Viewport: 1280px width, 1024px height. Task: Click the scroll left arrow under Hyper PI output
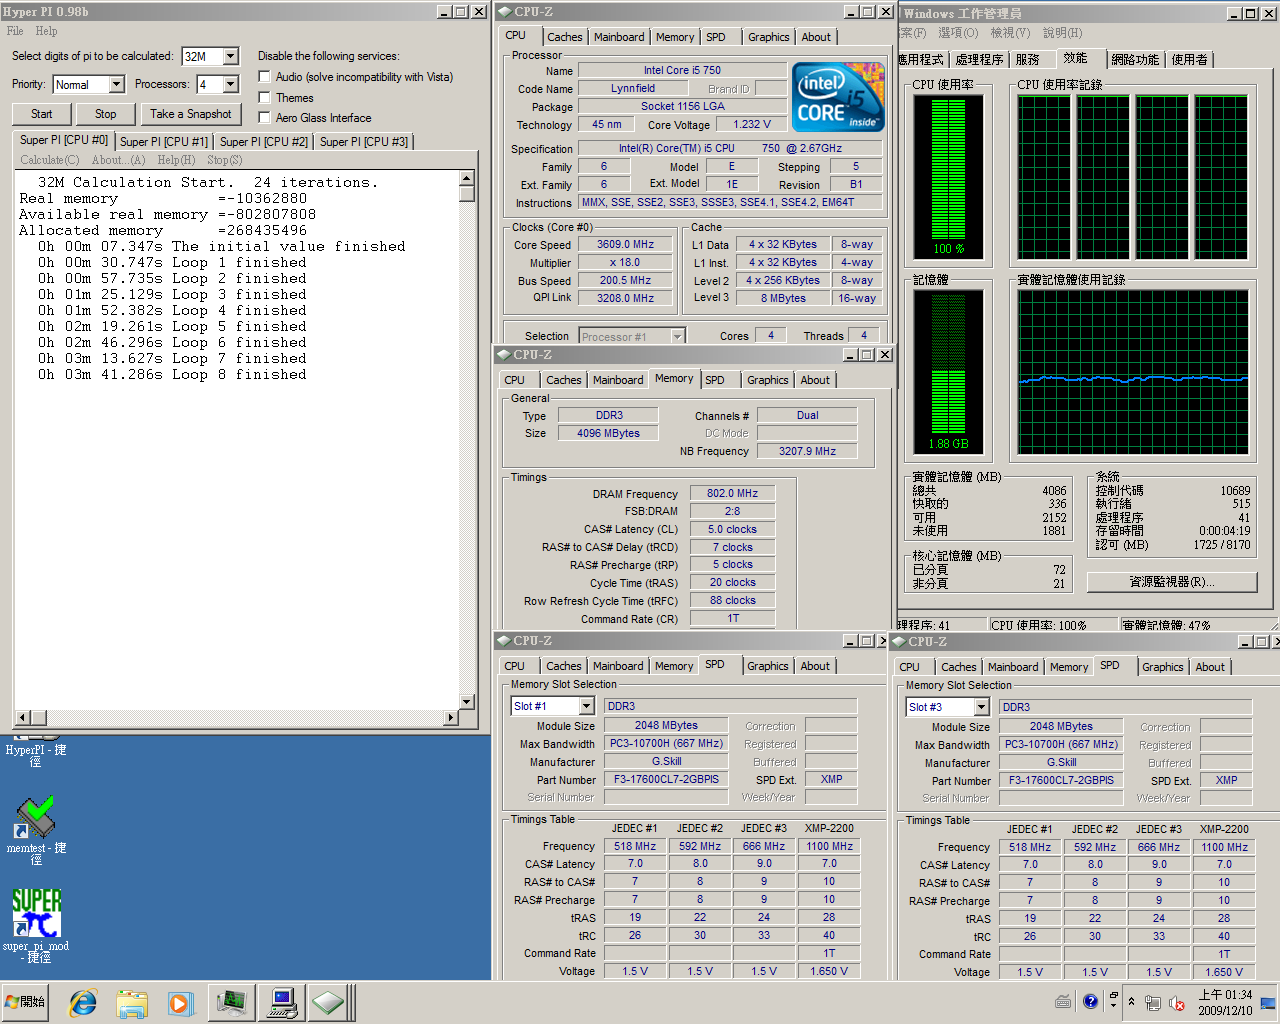click(x=22, y=718)
